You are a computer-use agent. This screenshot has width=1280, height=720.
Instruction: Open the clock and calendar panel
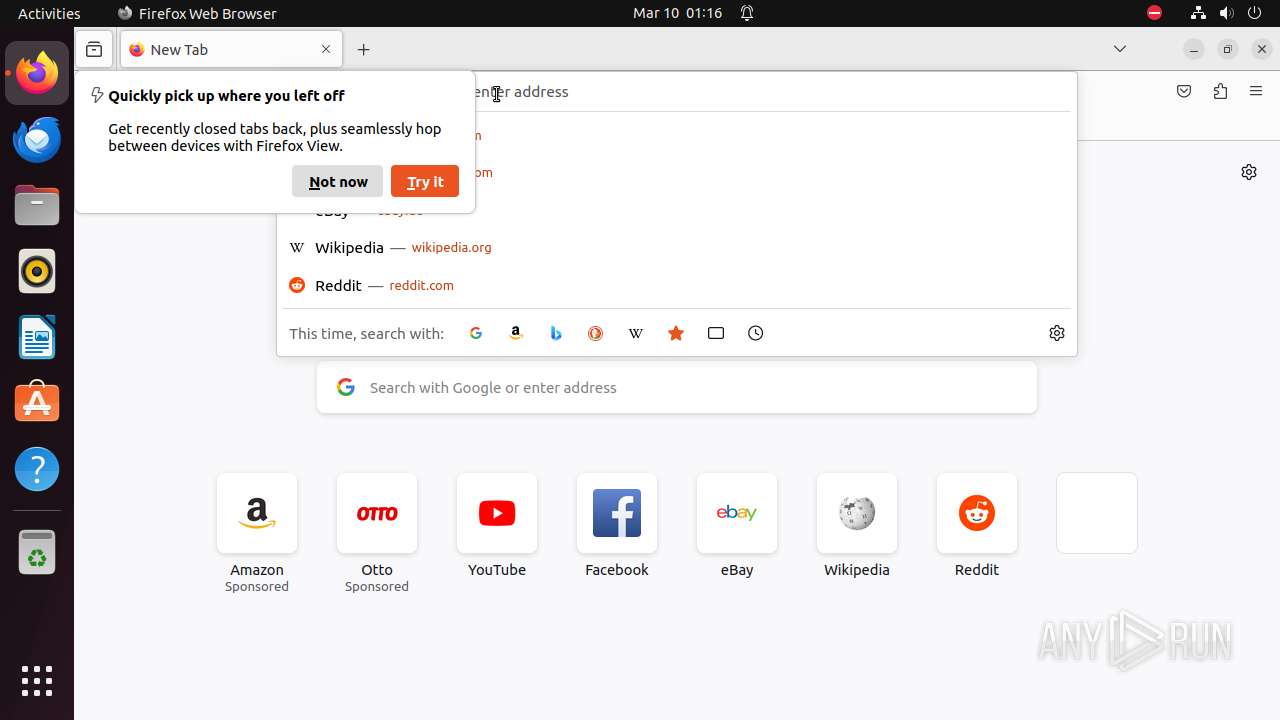click(x=677, y=13)
